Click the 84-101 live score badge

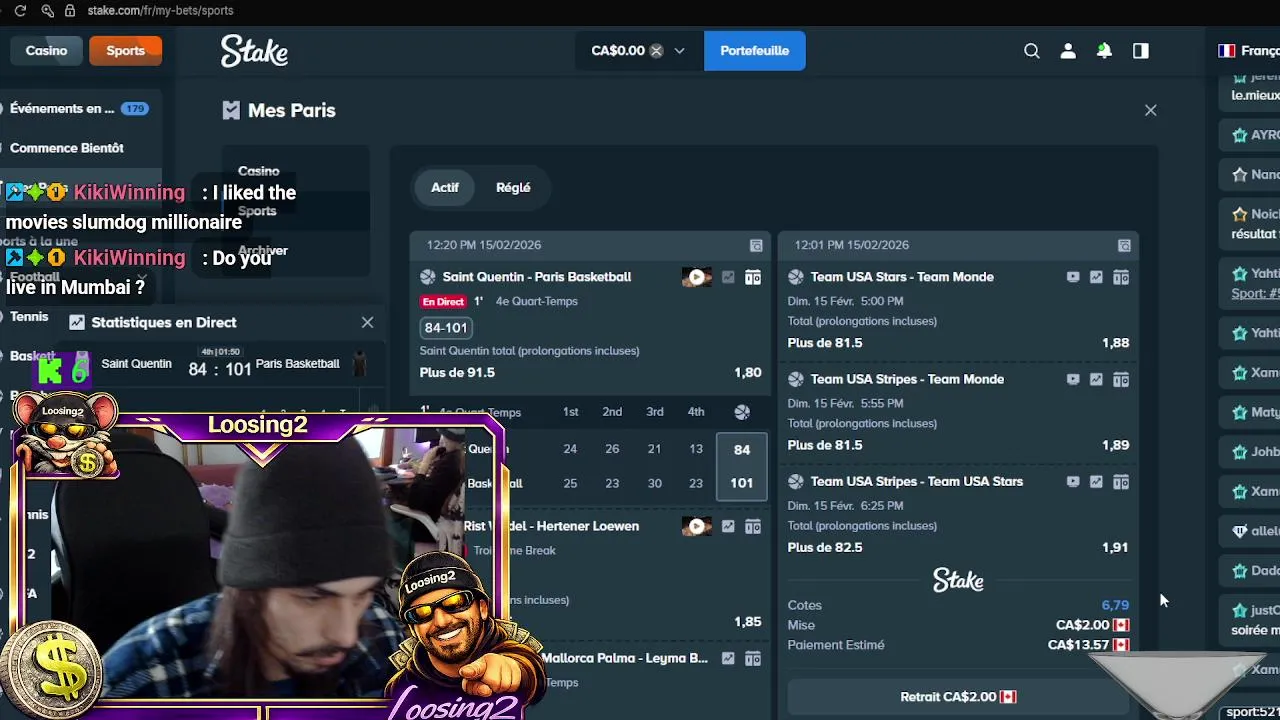tap(446, 328)
